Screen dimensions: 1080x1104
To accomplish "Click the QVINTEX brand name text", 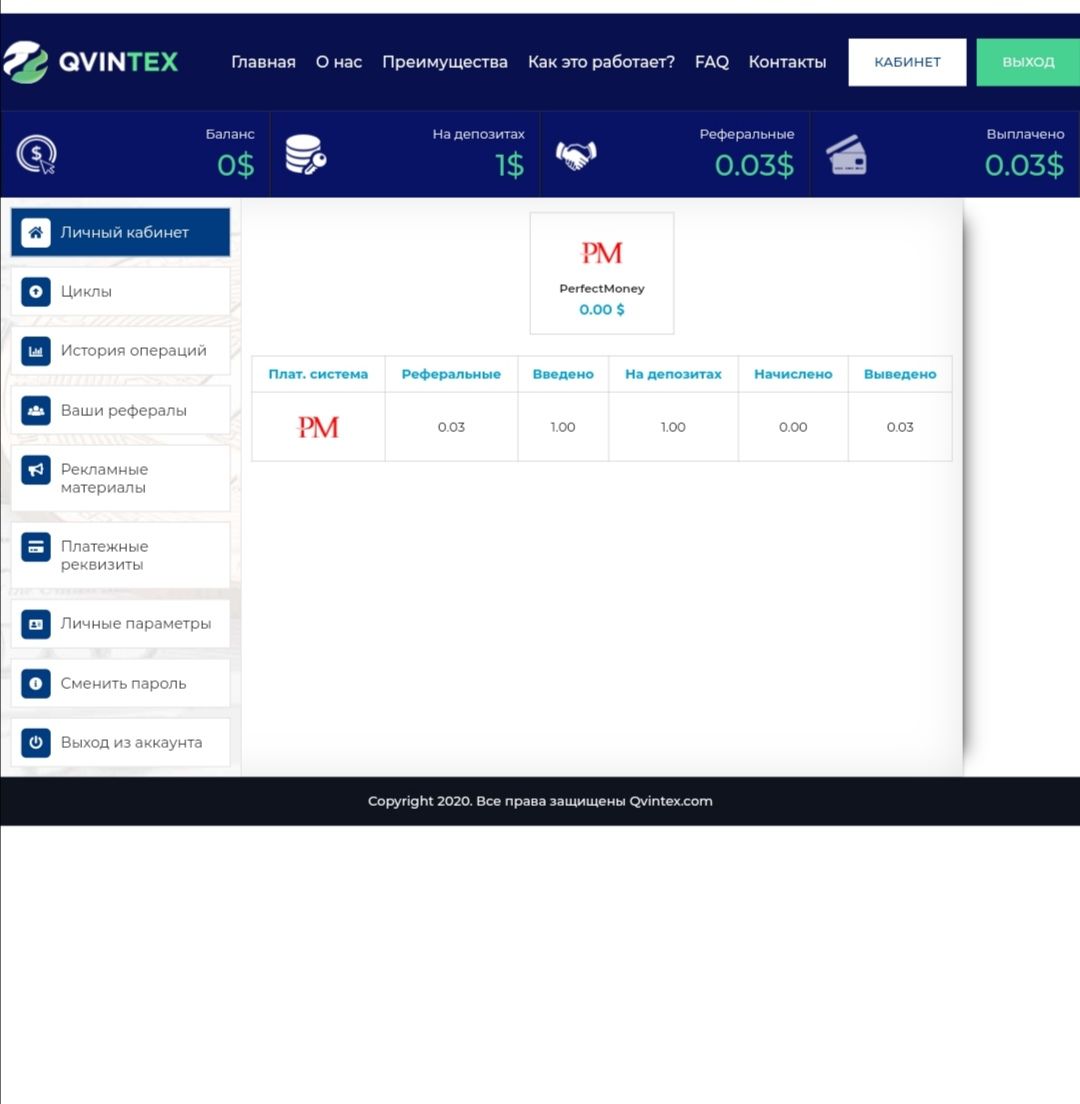I will (118, 62).
